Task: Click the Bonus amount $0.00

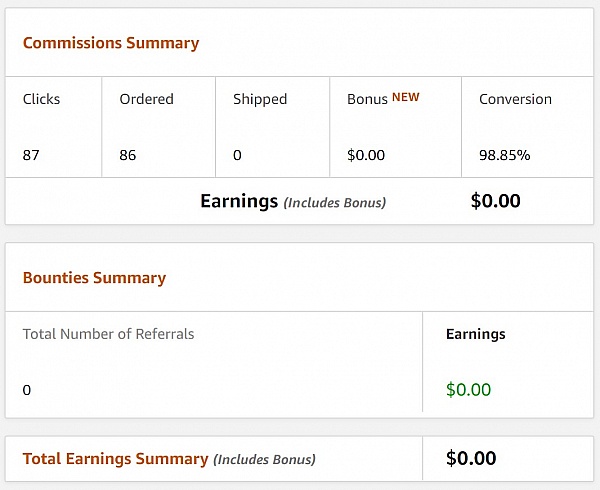Action: (x=366, y=155)
